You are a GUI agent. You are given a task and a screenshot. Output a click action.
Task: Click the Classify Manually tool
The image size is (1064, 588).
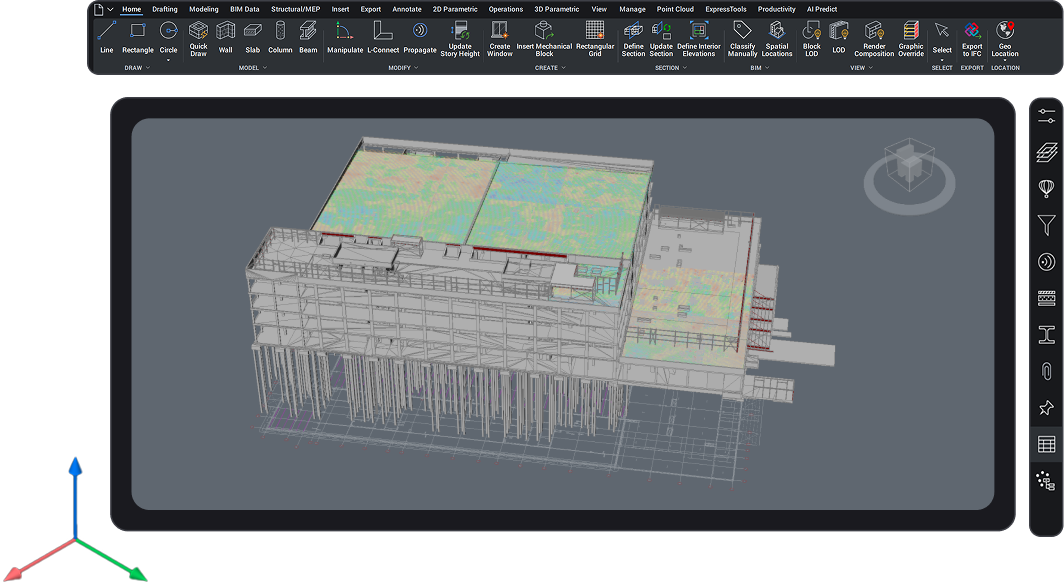[742, 39]
